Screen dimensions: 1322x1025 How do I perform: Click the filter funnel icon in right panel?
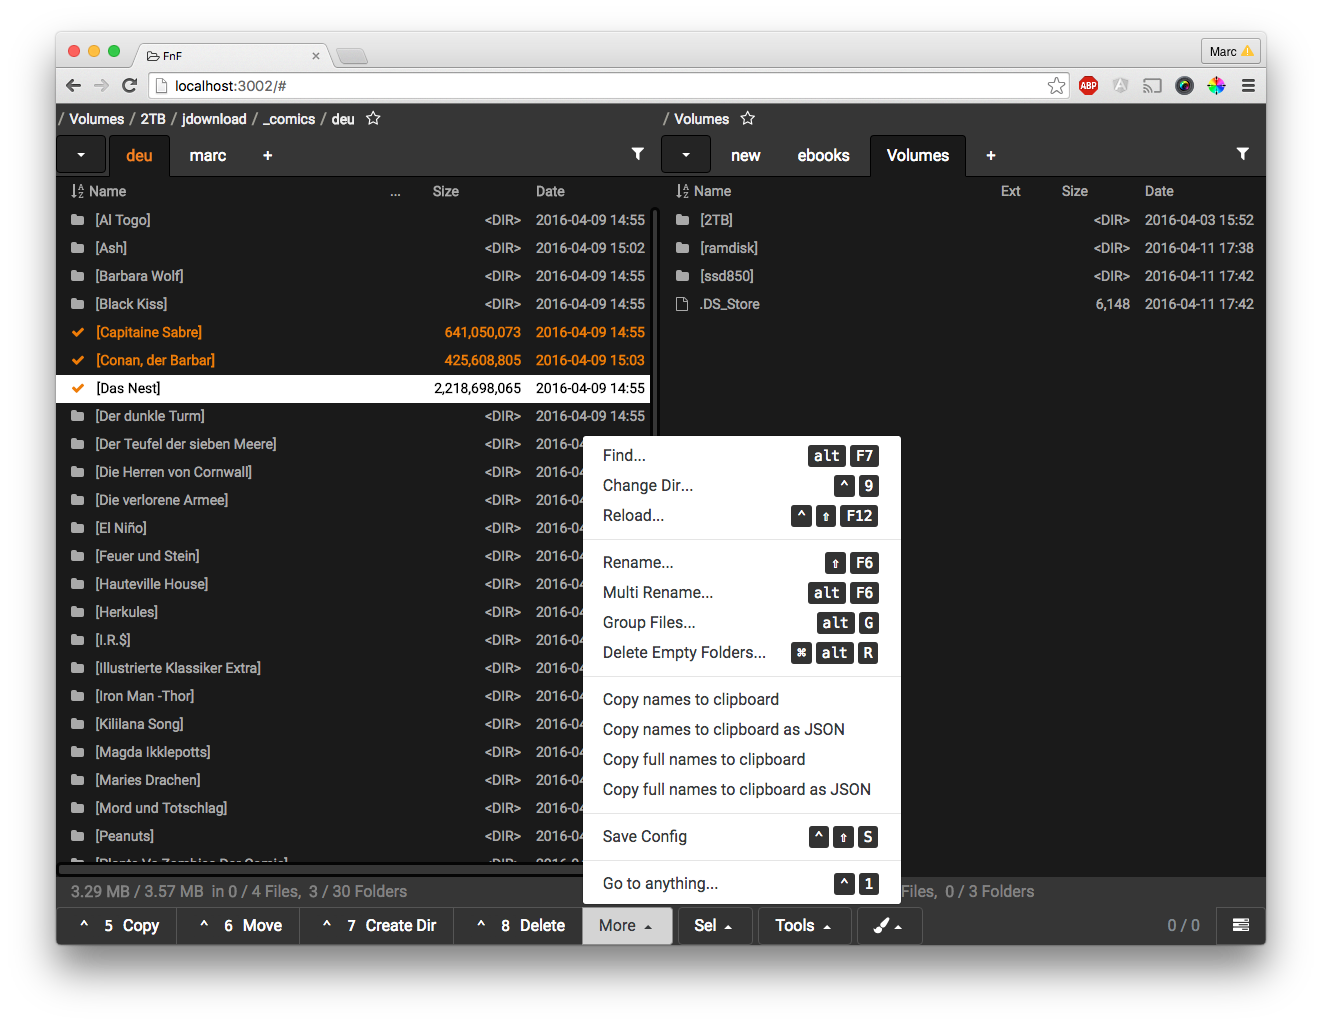tap(1242, 154)
